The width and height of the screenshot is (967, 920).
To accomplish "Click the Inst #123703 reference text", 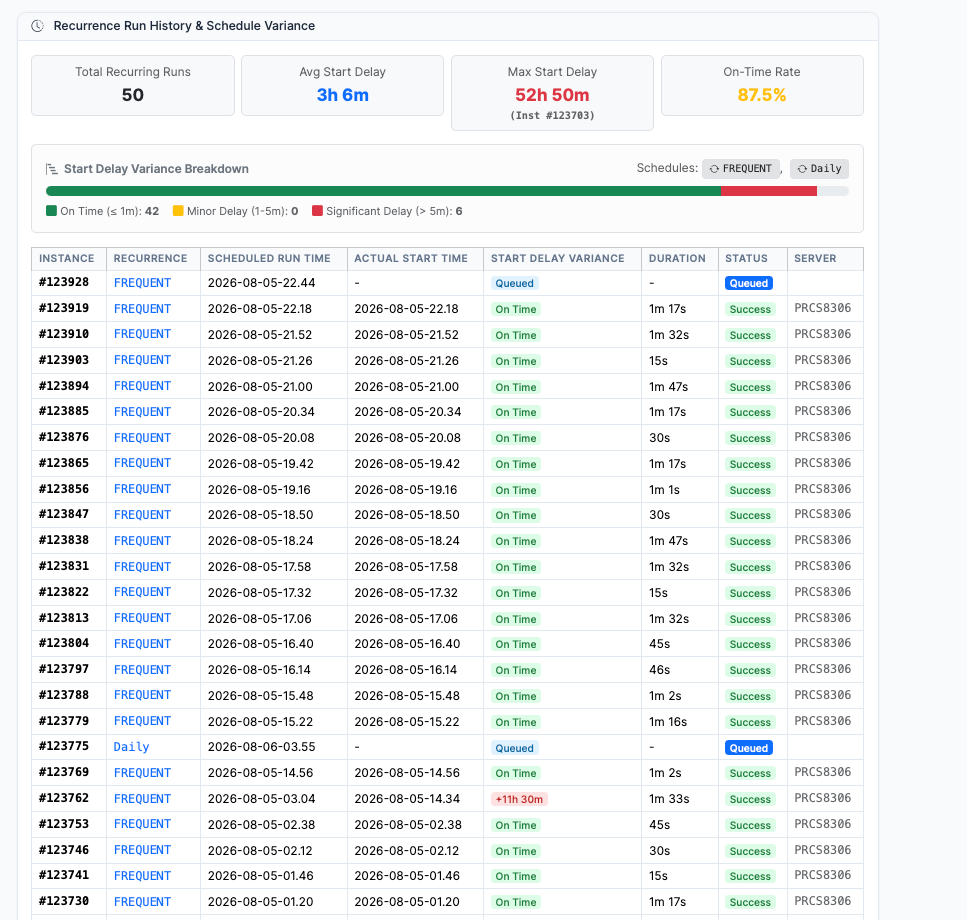I will click(x=552, y=115).
